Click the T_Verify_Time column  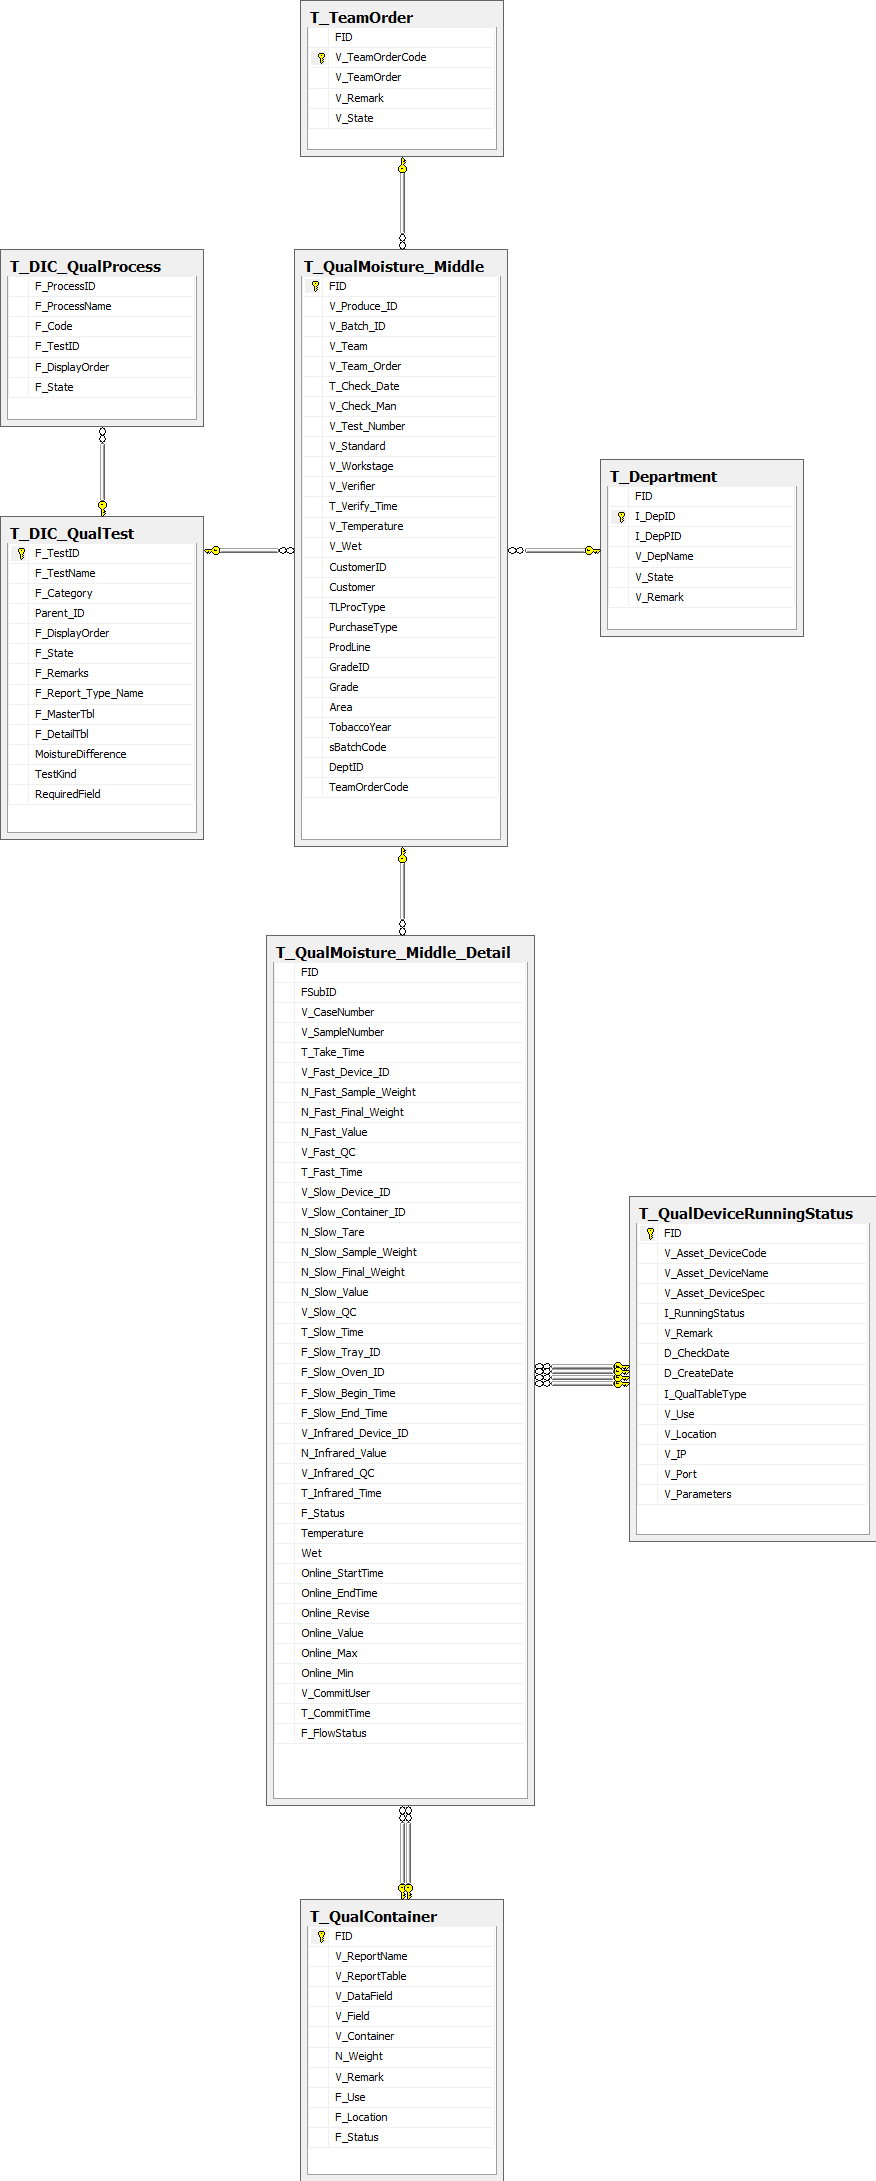(x=401, y=506)
